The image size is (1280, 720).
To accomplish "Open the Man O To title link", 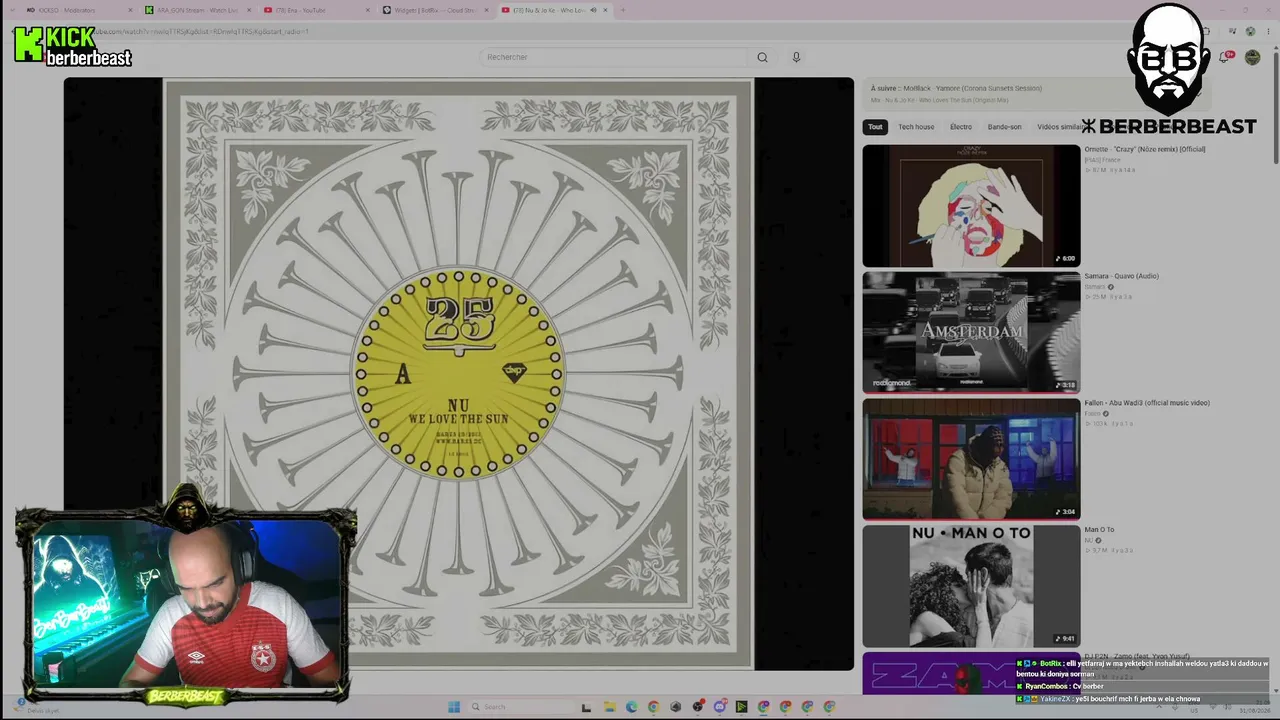I will (x=1099, y=530).
